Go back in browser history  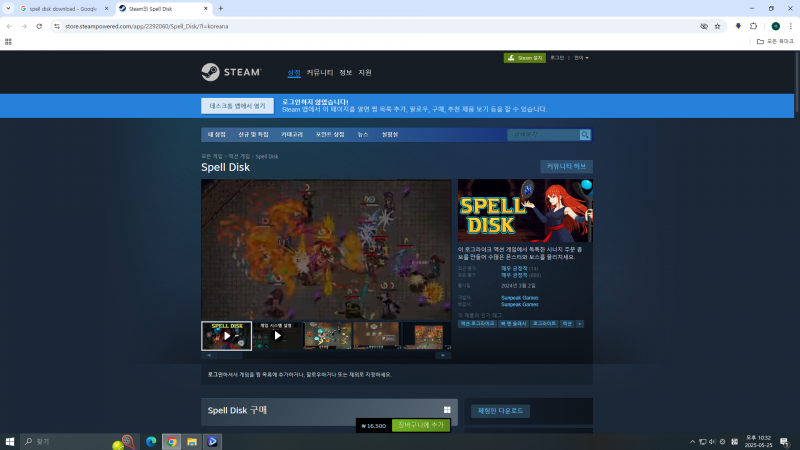[9, 26]
